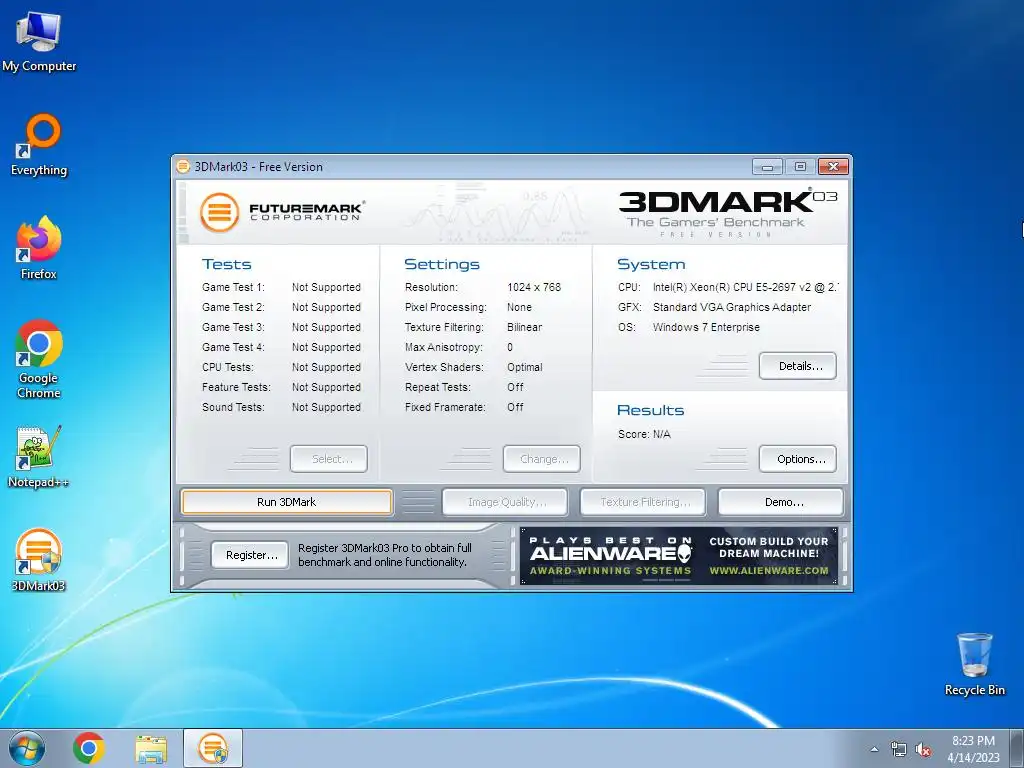Click the "Fixed Framerate:" label
The height and width of the screenshot is (768, 1024).
[x=445, y=408]
